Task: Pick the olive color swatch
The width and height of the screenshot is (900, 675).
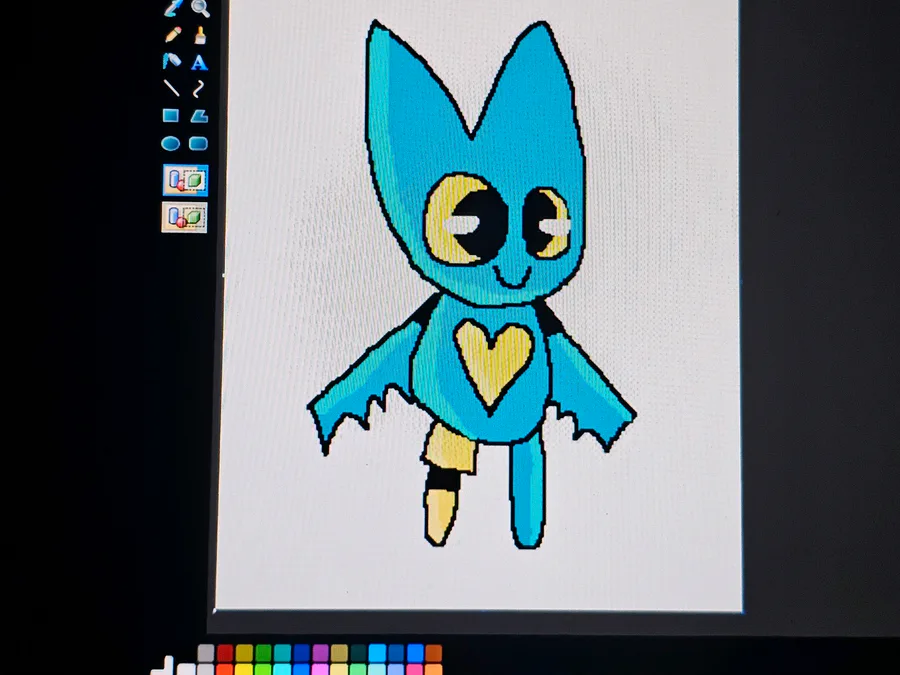Action: (244, 653)
